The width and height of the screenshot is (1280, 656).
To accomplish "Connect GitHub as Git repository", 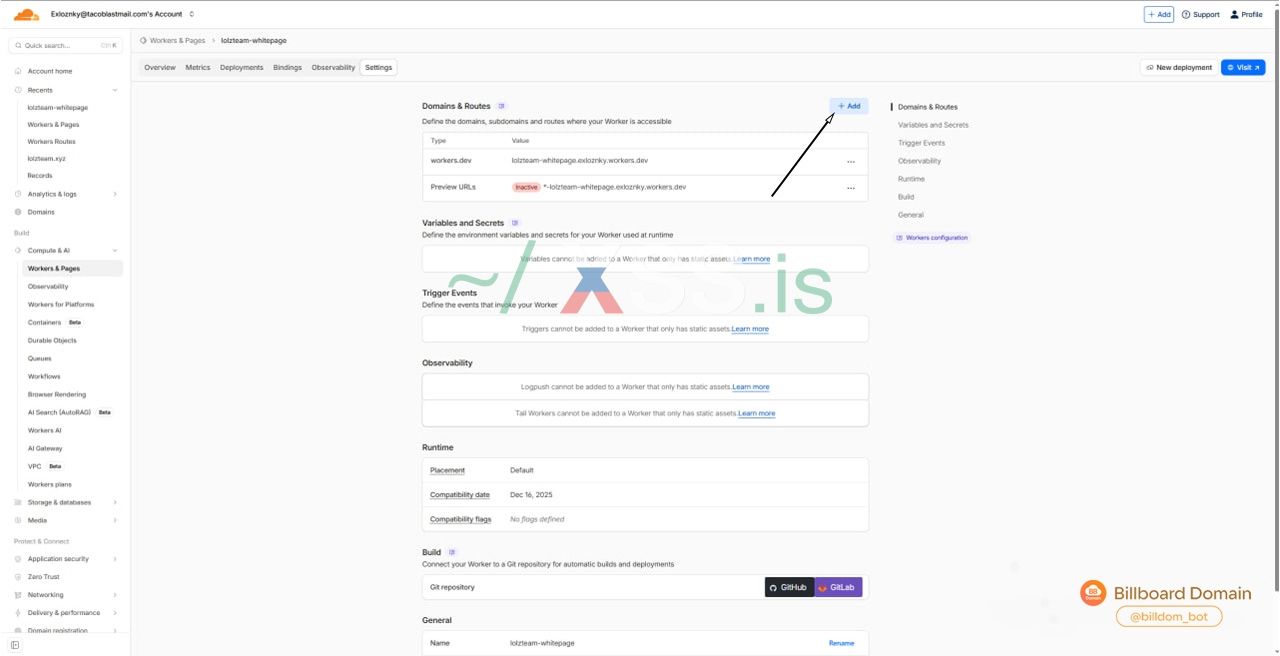I will [x=789, y=588].
